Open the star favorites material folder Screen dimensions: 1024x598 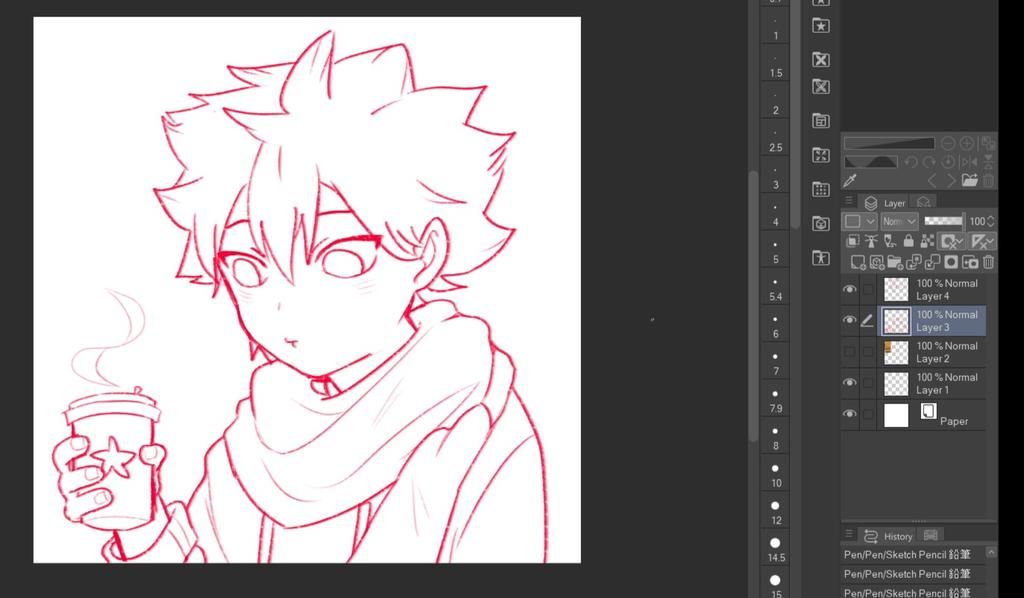click(x=821, y=25)
